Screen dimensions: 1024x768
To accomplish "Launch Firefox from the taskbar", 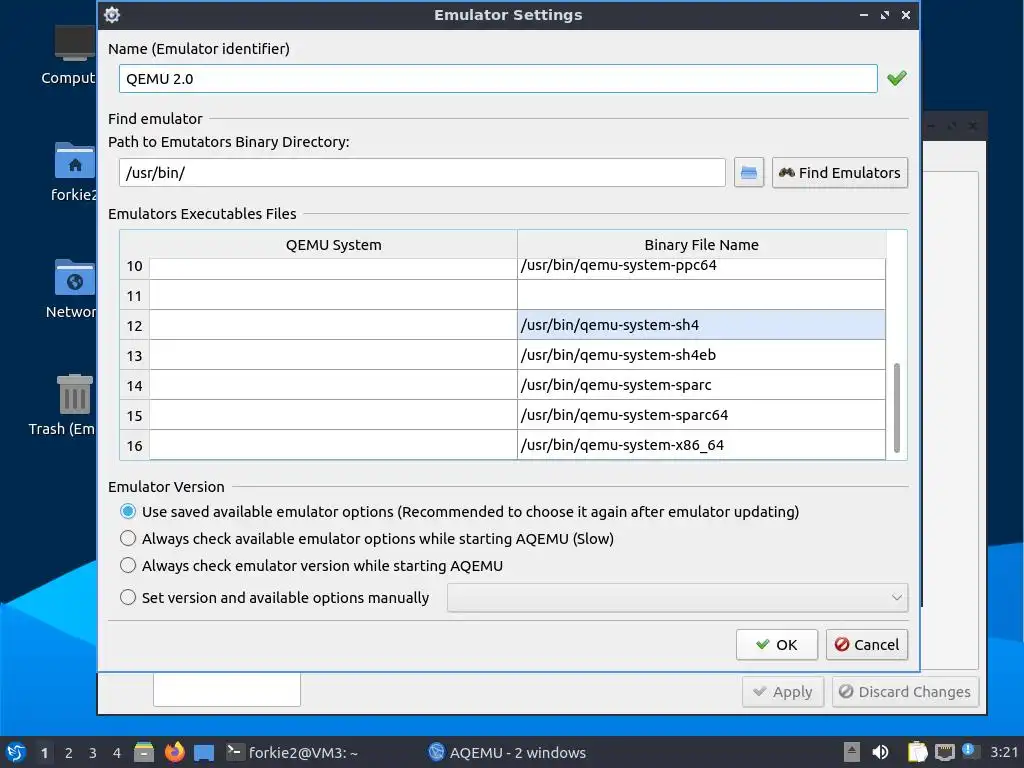I will tap(174, 752).
